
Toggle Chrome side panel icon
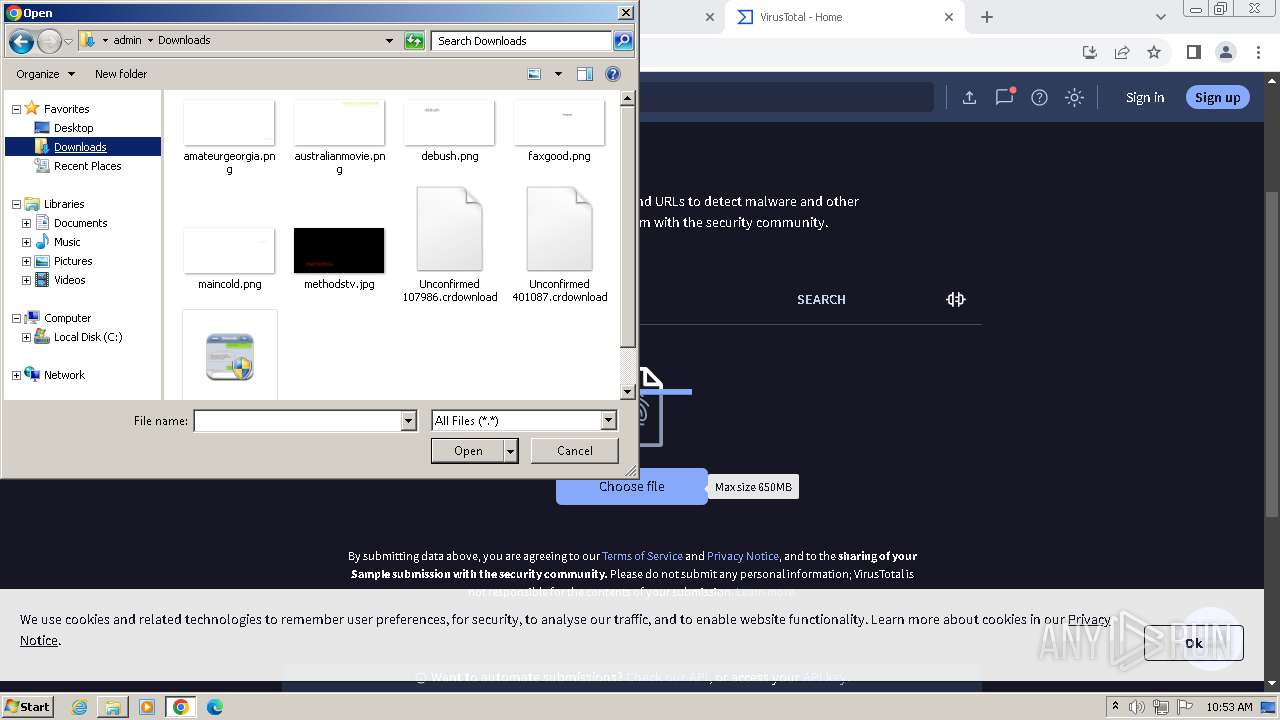coord(1193,52)
